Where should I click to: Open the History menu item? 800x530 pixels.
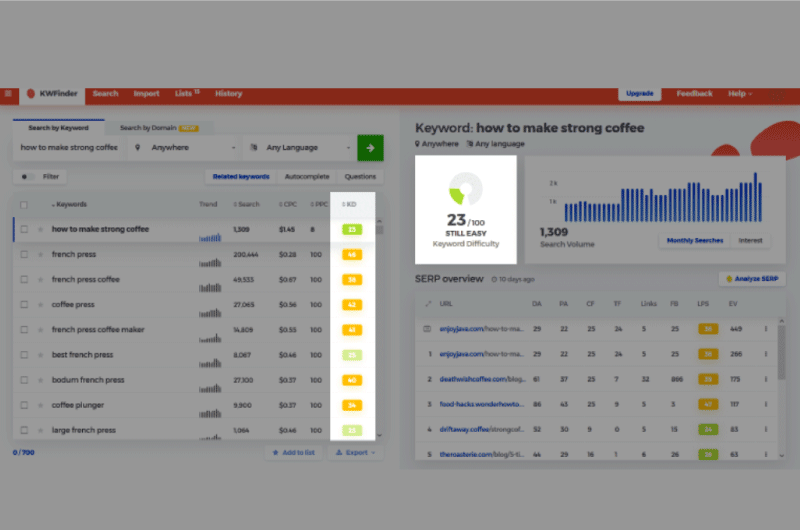click(229, 94)
